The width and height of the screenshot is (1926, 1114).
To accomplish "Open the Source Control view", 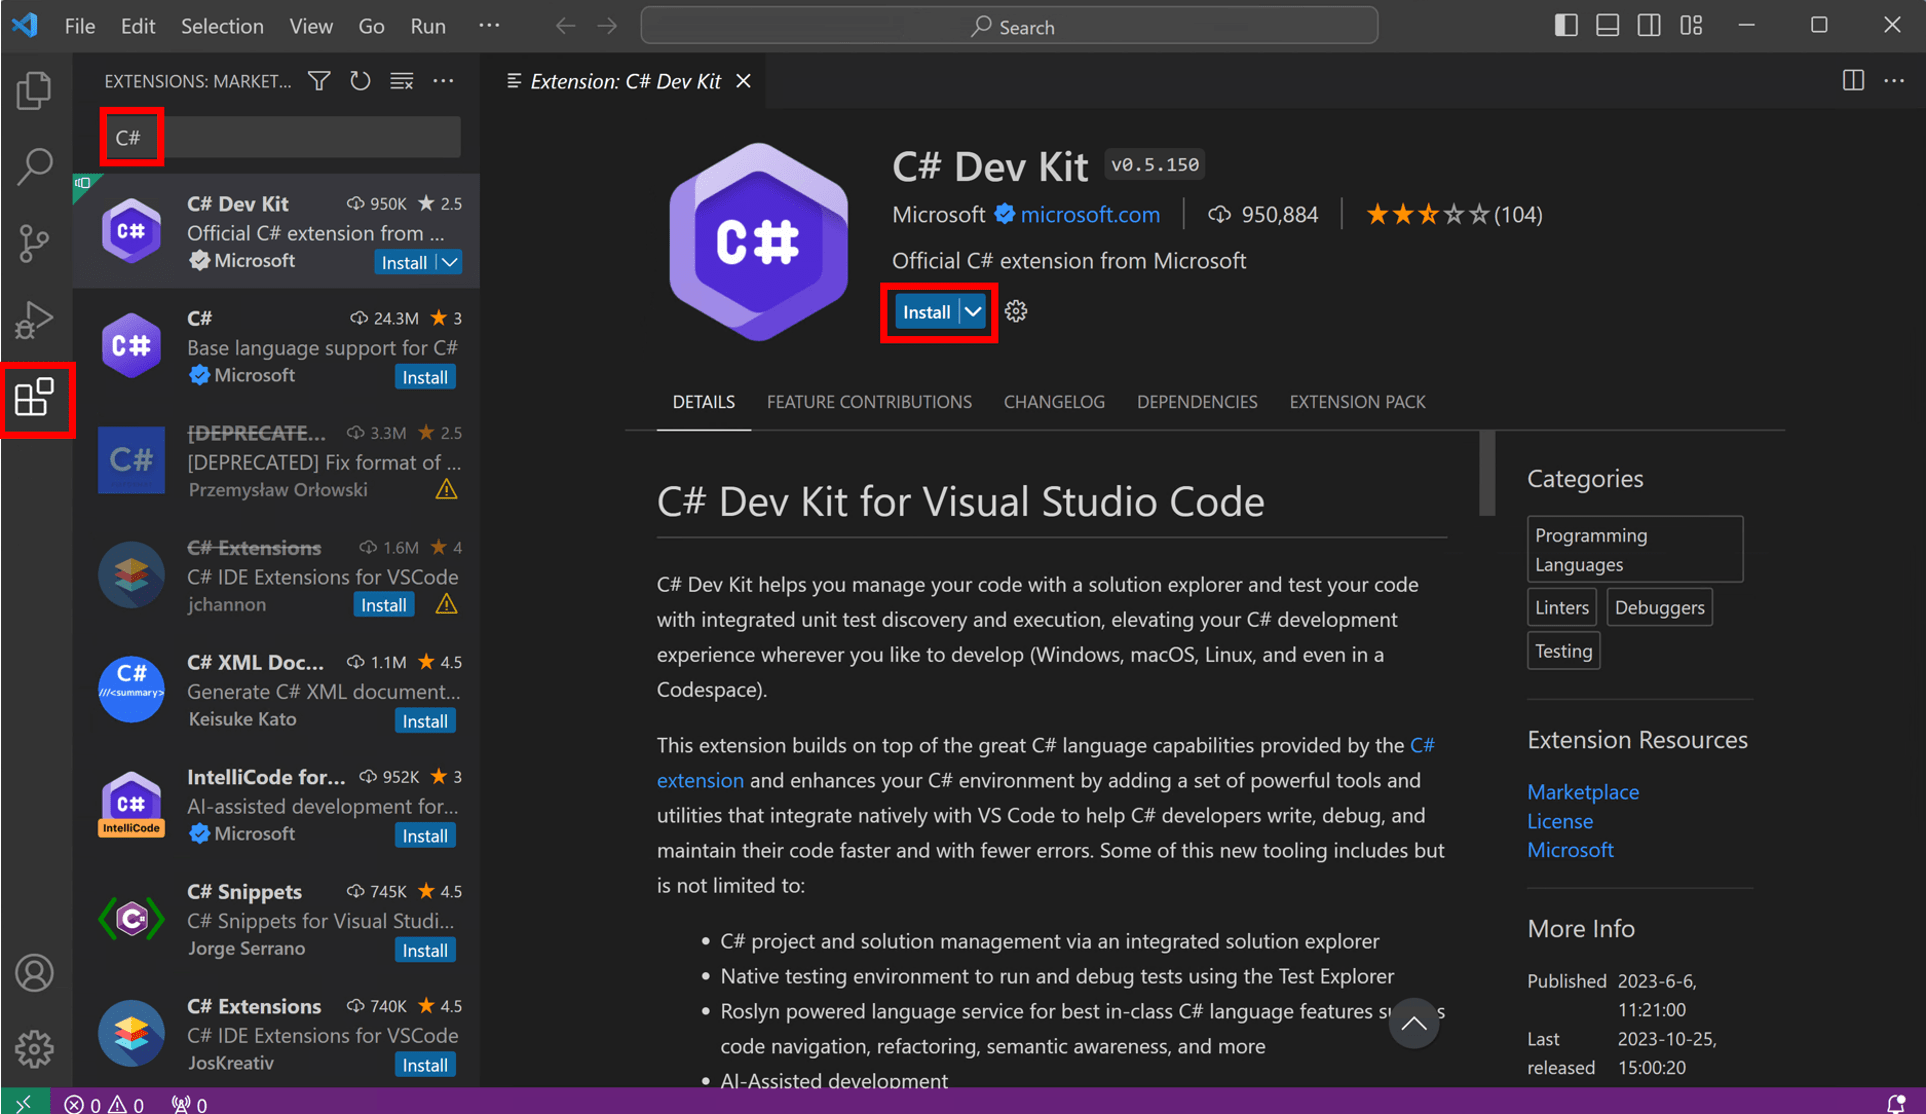I will pyautogui.click(x=36, y=243).
